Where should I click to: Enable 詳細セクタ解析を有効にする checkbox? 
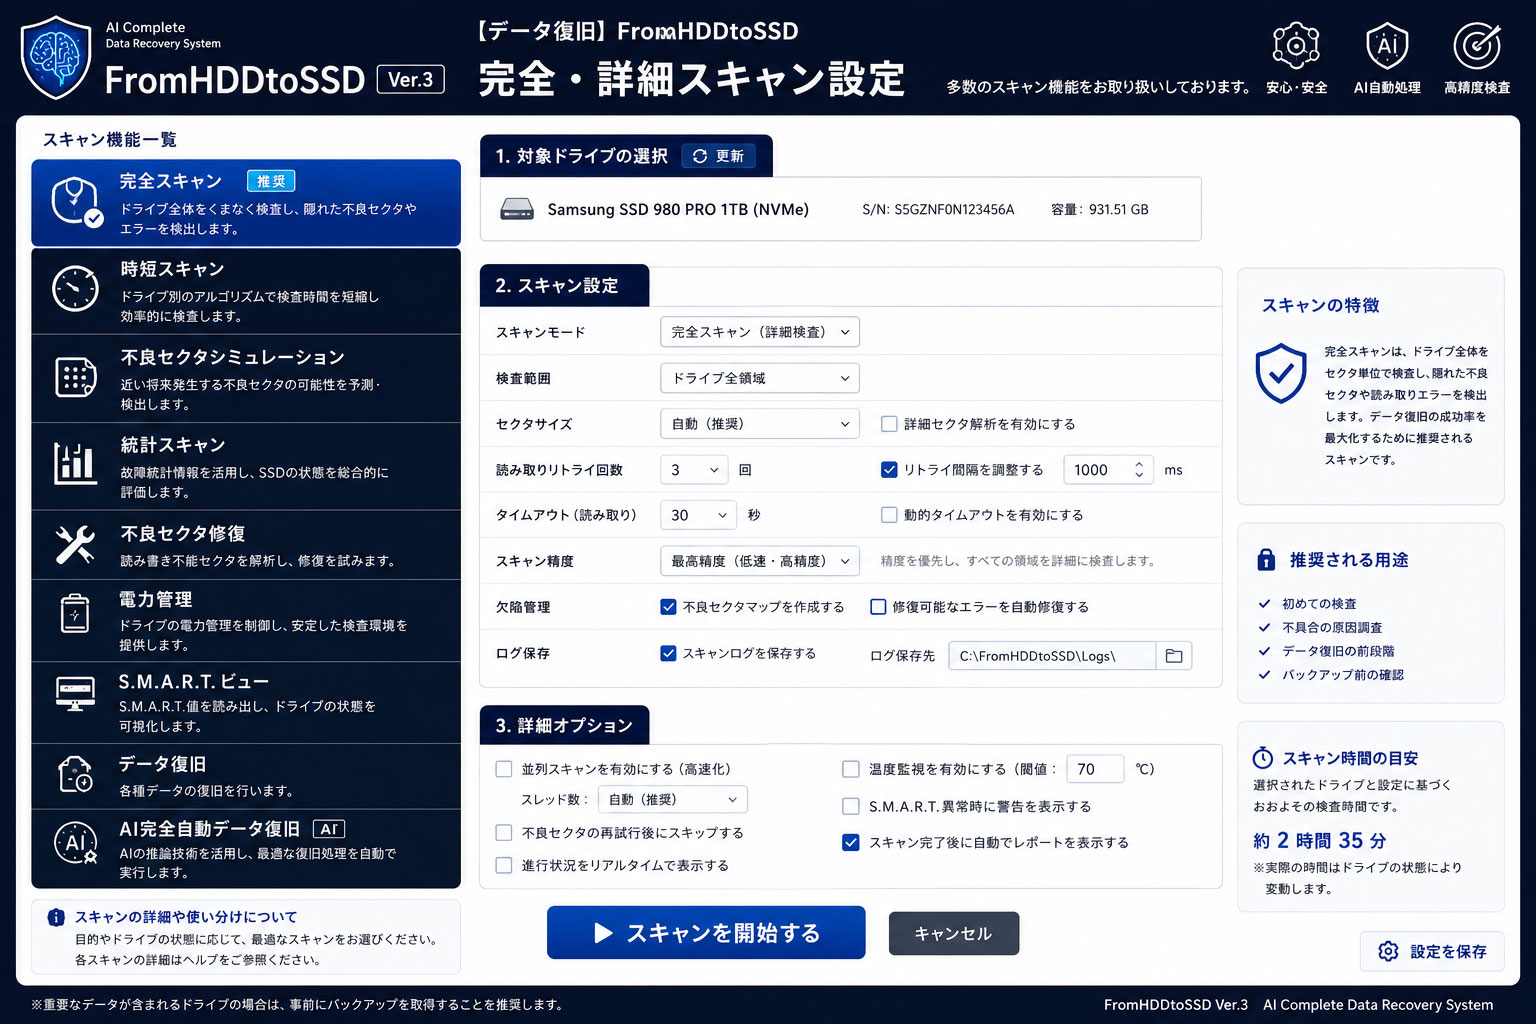pyautogui.click(x=888, y=424)
